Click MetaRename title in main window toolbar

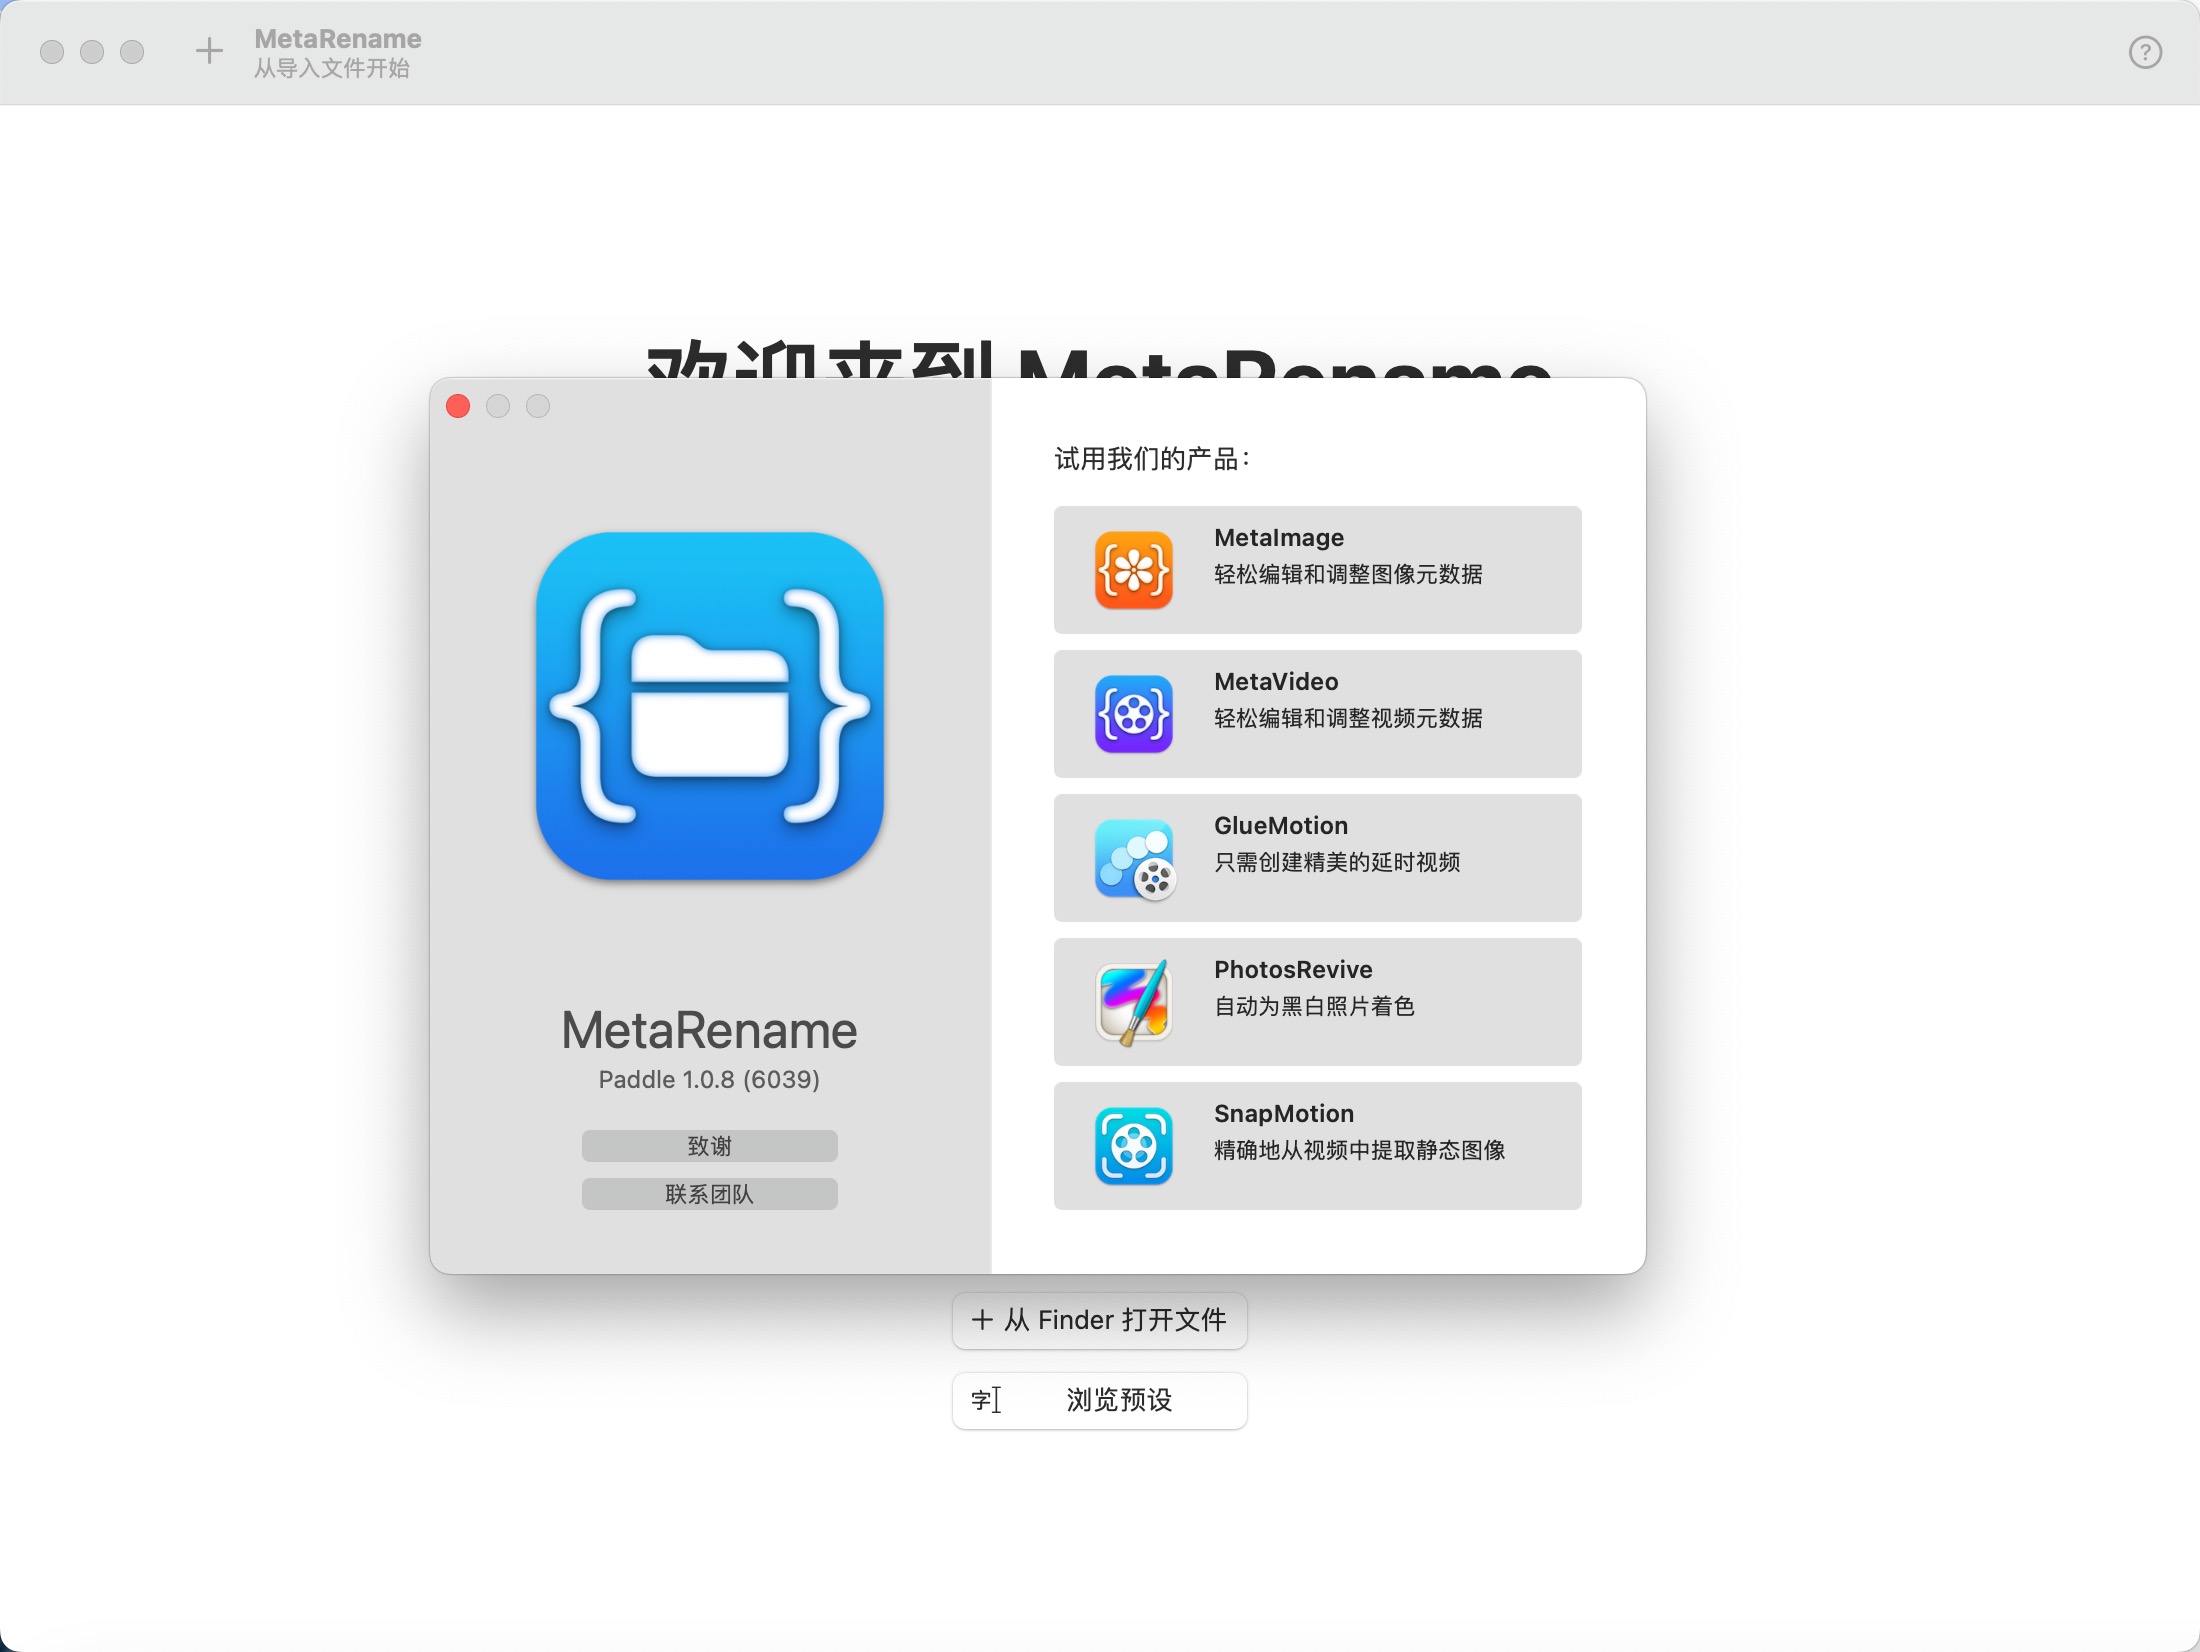pos(338,39)
